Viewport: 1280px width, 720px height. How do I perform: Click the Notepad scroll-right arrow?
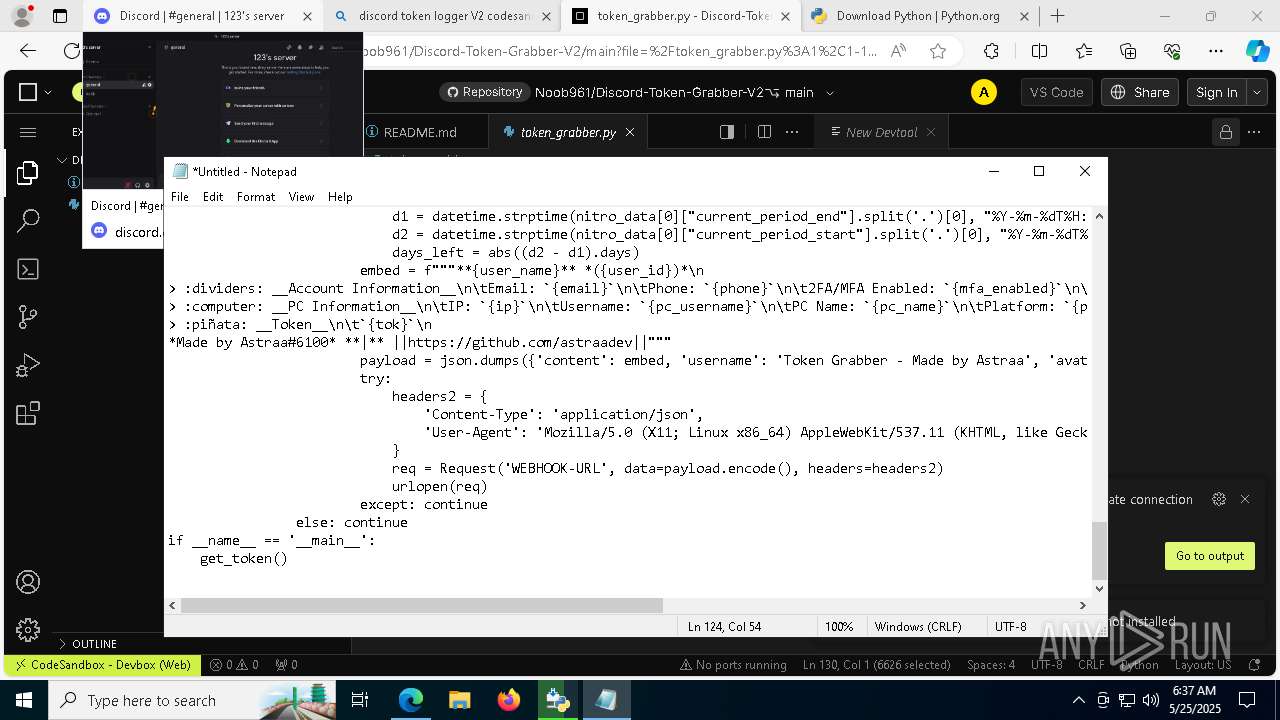(1082, 605)
